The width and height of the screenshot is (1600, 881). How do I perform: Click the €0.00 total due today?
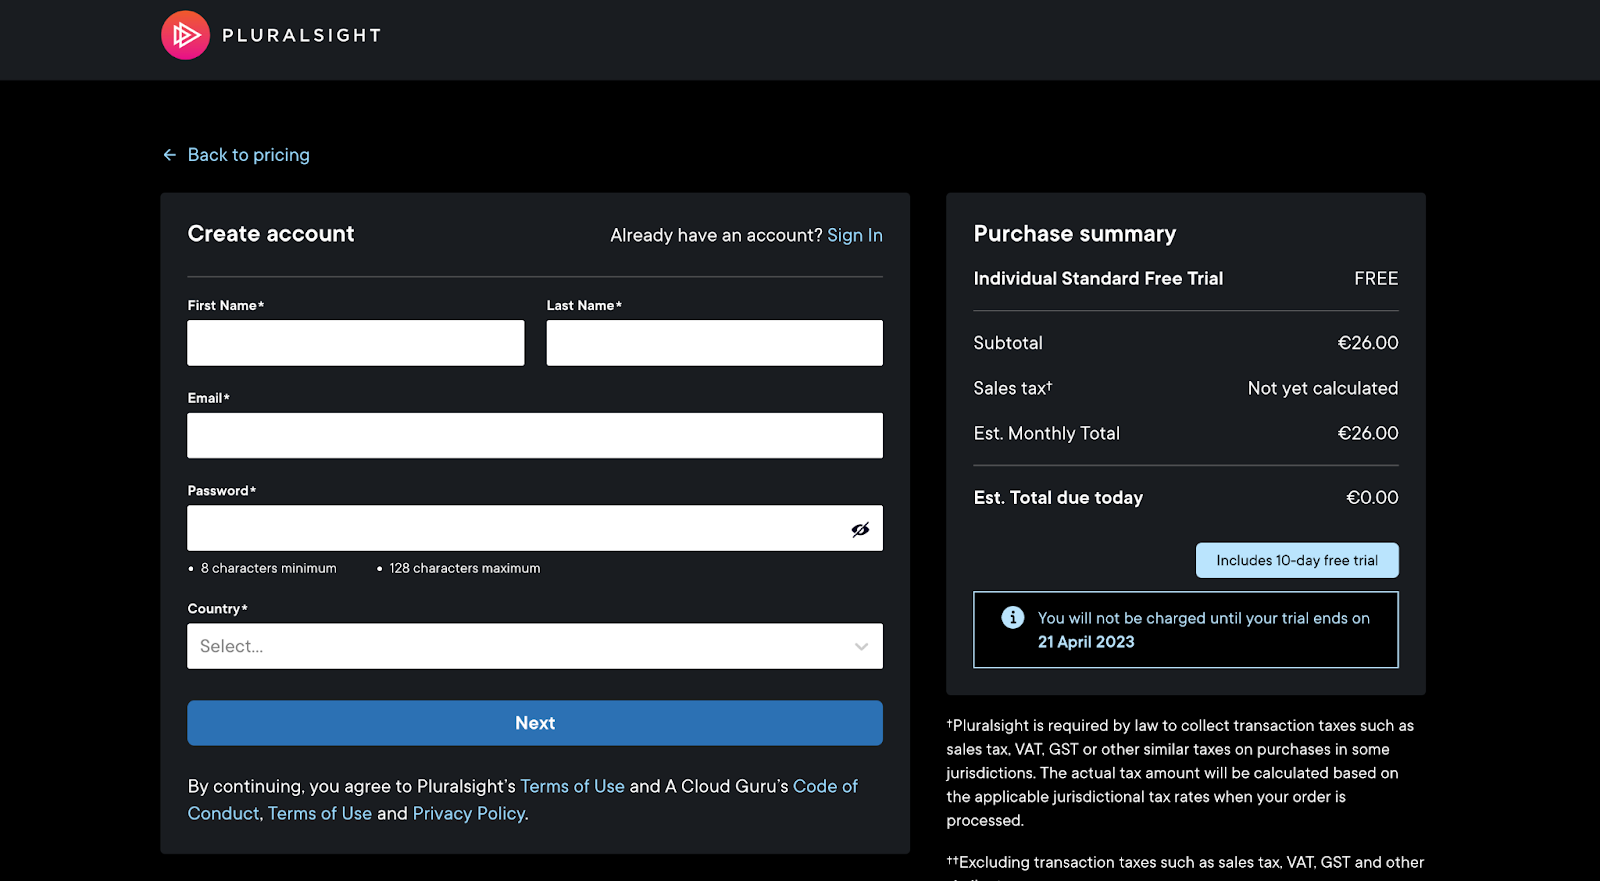(x=1372, y=497)
